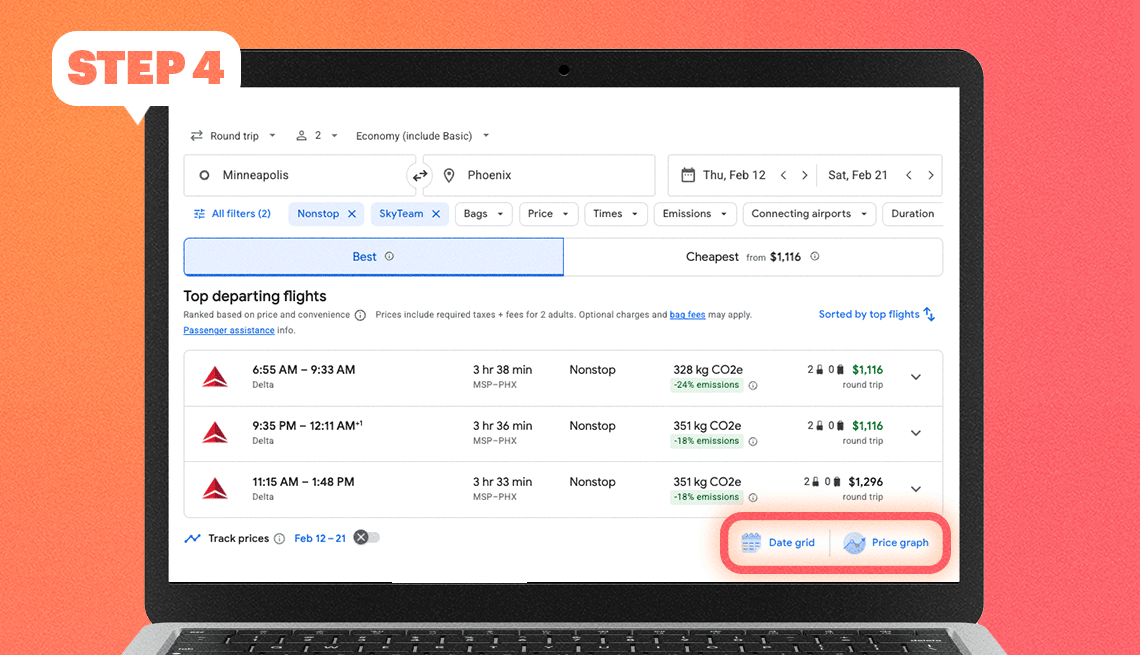The image size is (1140, 655).
Task: Open the Passenger assistance link
Action: (229, 329)
